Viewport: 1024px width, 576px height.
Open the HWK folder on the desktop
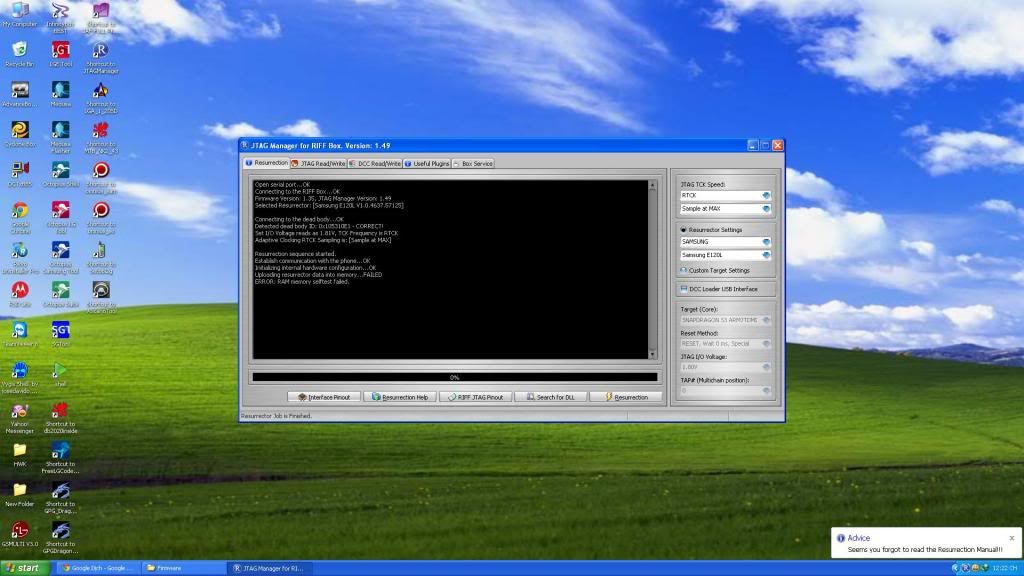point(20,454)
